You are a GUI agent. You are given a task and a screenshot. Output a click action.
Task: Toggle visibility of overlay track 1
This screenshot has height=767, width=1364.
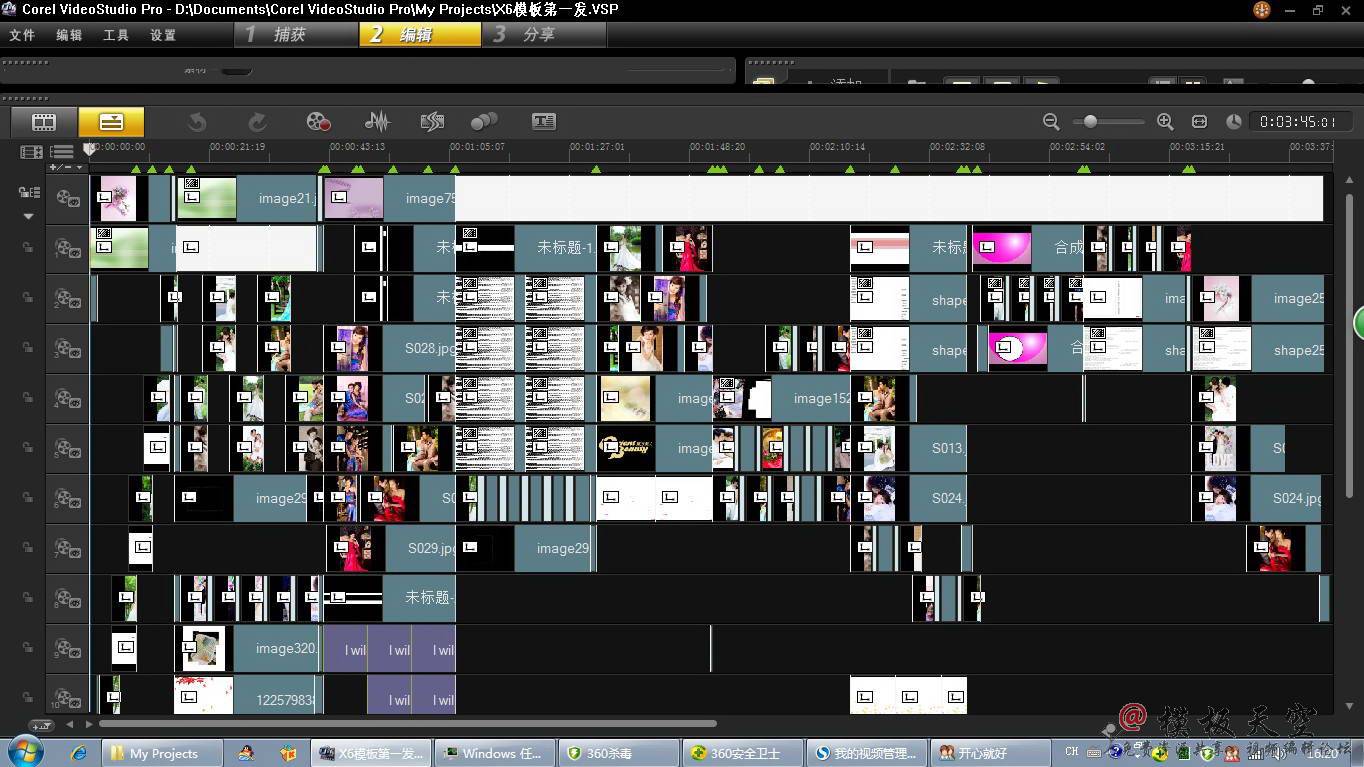(x=67, y=248)
